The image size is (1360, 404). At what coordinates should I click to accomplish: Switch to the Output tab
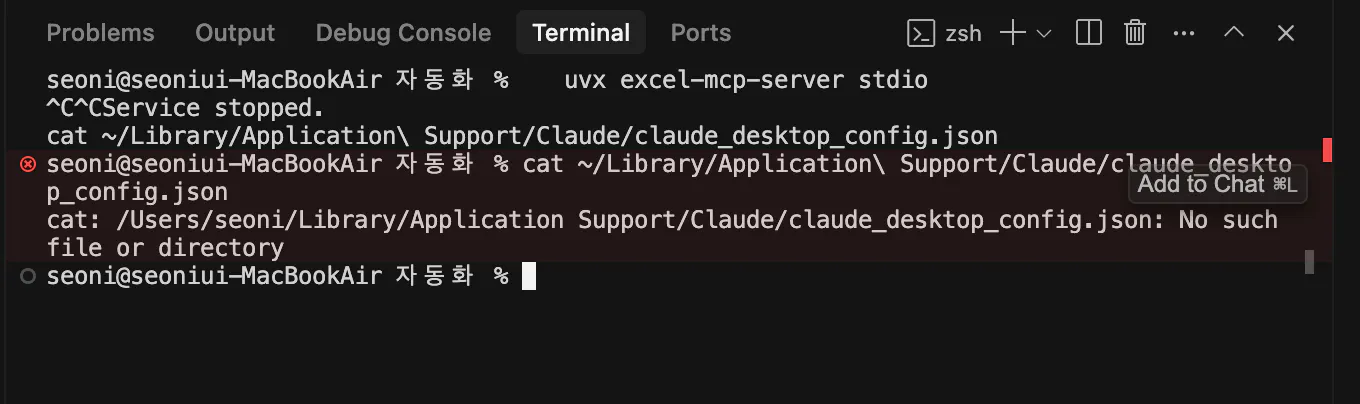click(x=235, y=33)
